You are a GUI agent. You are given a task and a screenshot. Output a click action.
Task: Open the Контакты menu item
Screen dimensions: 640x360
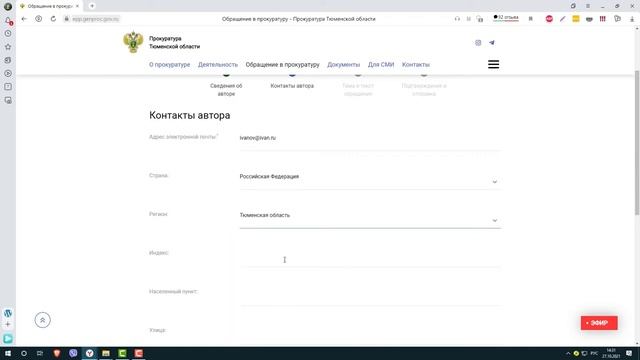click(x=416, y=64)
